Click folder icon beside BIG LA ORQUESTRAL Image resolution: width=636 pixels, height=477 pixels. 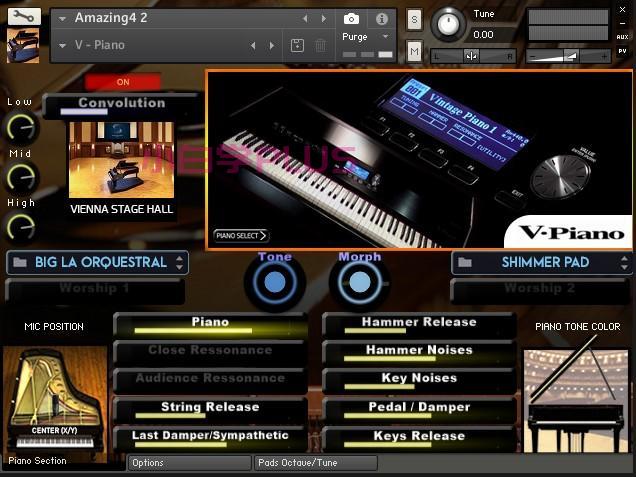pos(19,262)
